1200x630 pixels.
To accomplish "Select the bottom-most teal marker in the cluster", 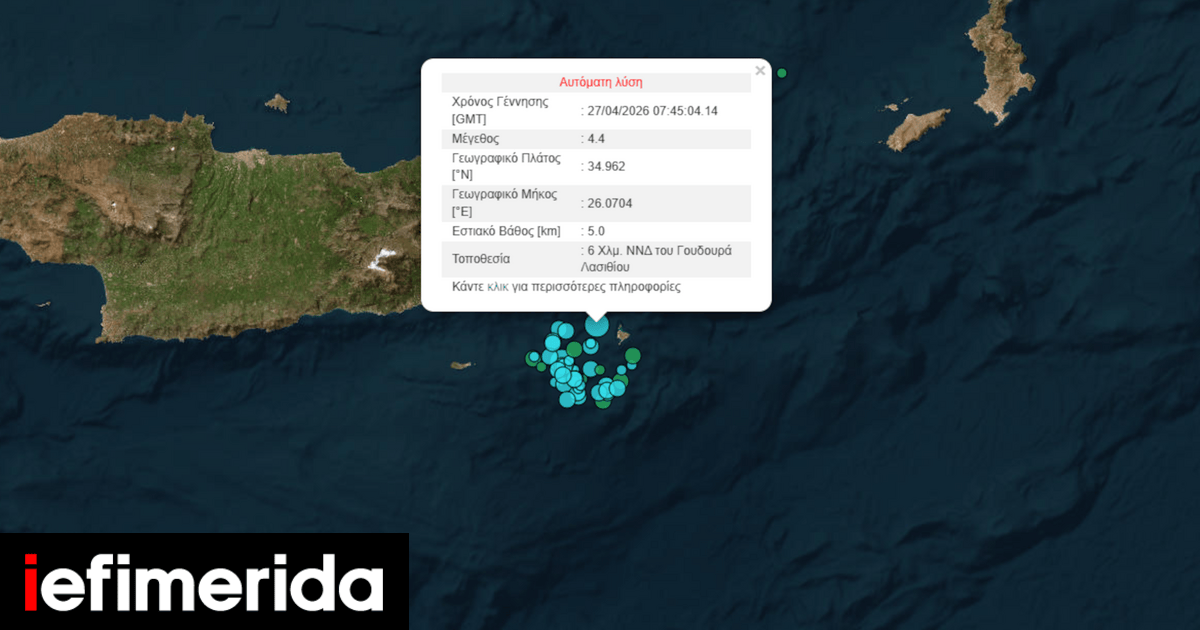I will pyautogui.click(x=567, y=400).
